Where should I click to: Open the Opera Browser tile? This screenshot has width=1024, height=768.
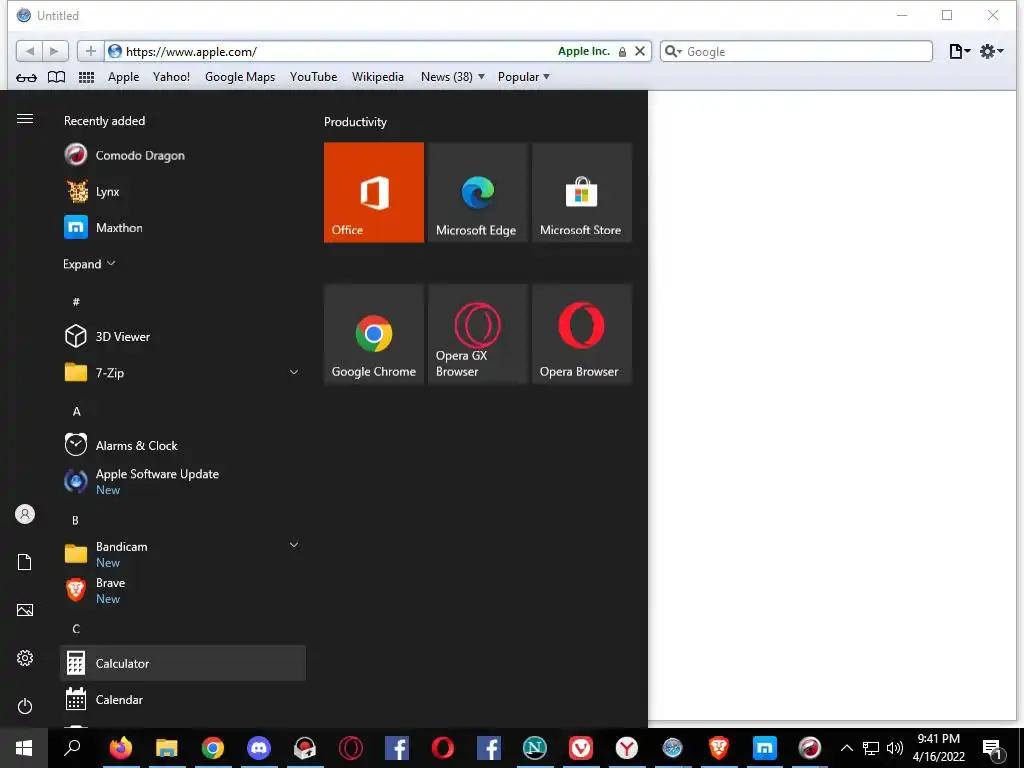click(x=581, y=334)
